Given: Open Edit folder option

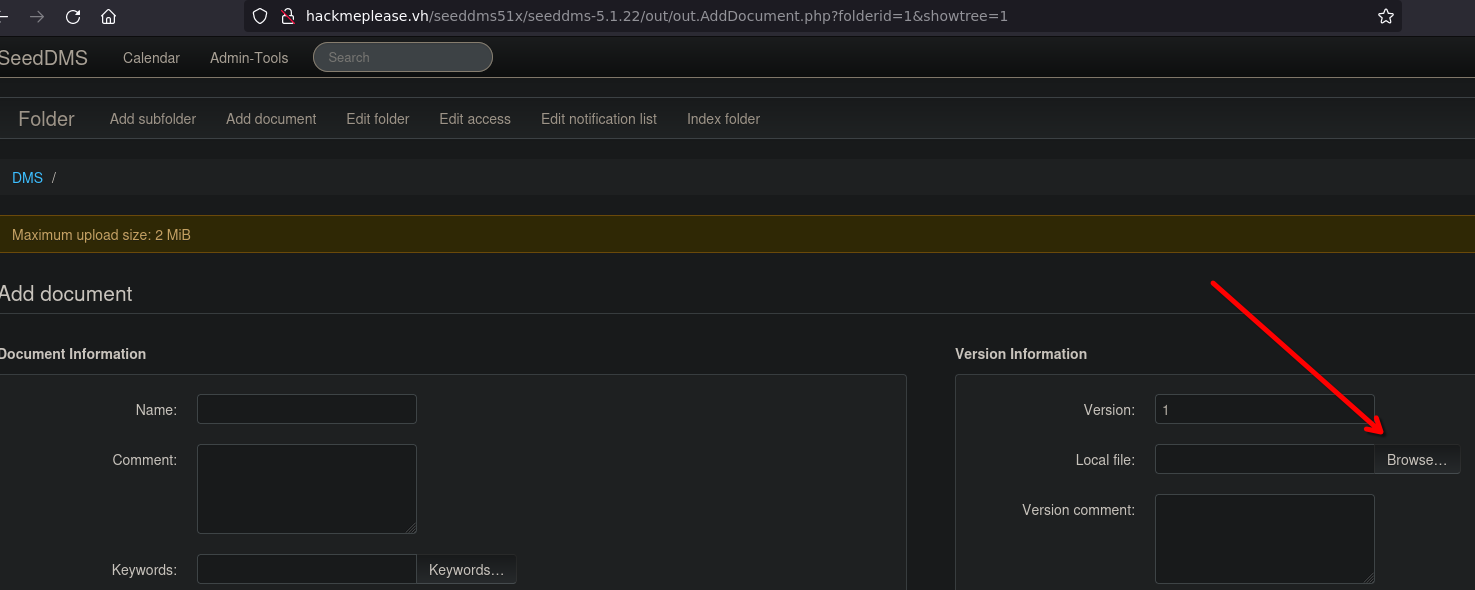Looking at the screenshot, I should coord(378,119).
